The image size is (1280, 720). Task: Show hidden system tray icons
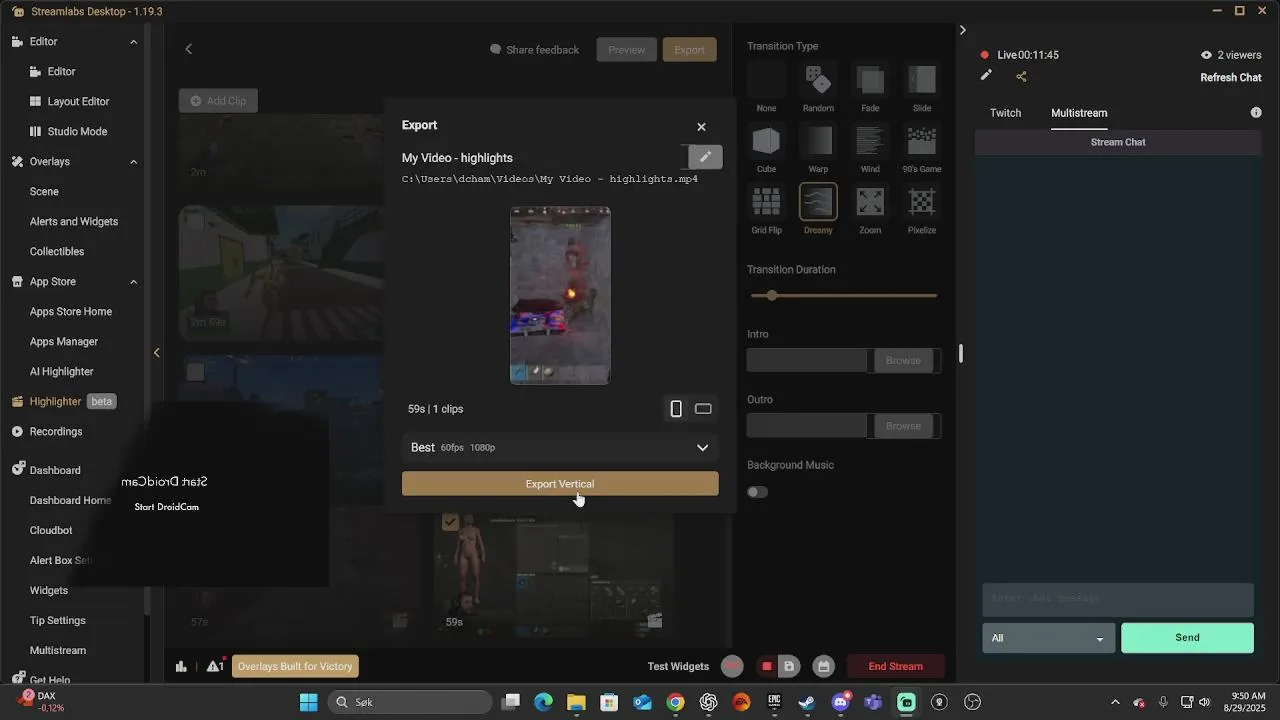(x=1115, y=702)
